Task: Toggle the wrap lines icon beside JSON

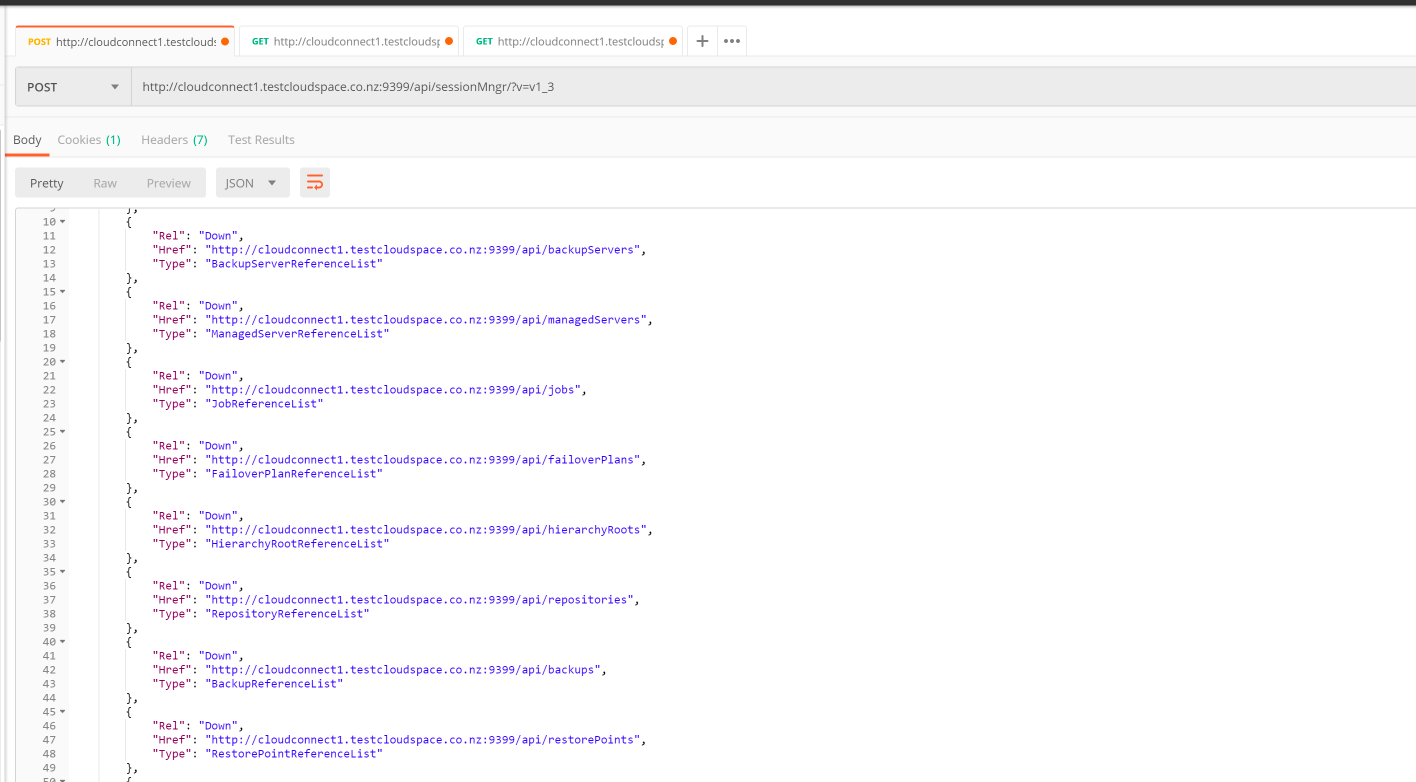Action: 315,182
